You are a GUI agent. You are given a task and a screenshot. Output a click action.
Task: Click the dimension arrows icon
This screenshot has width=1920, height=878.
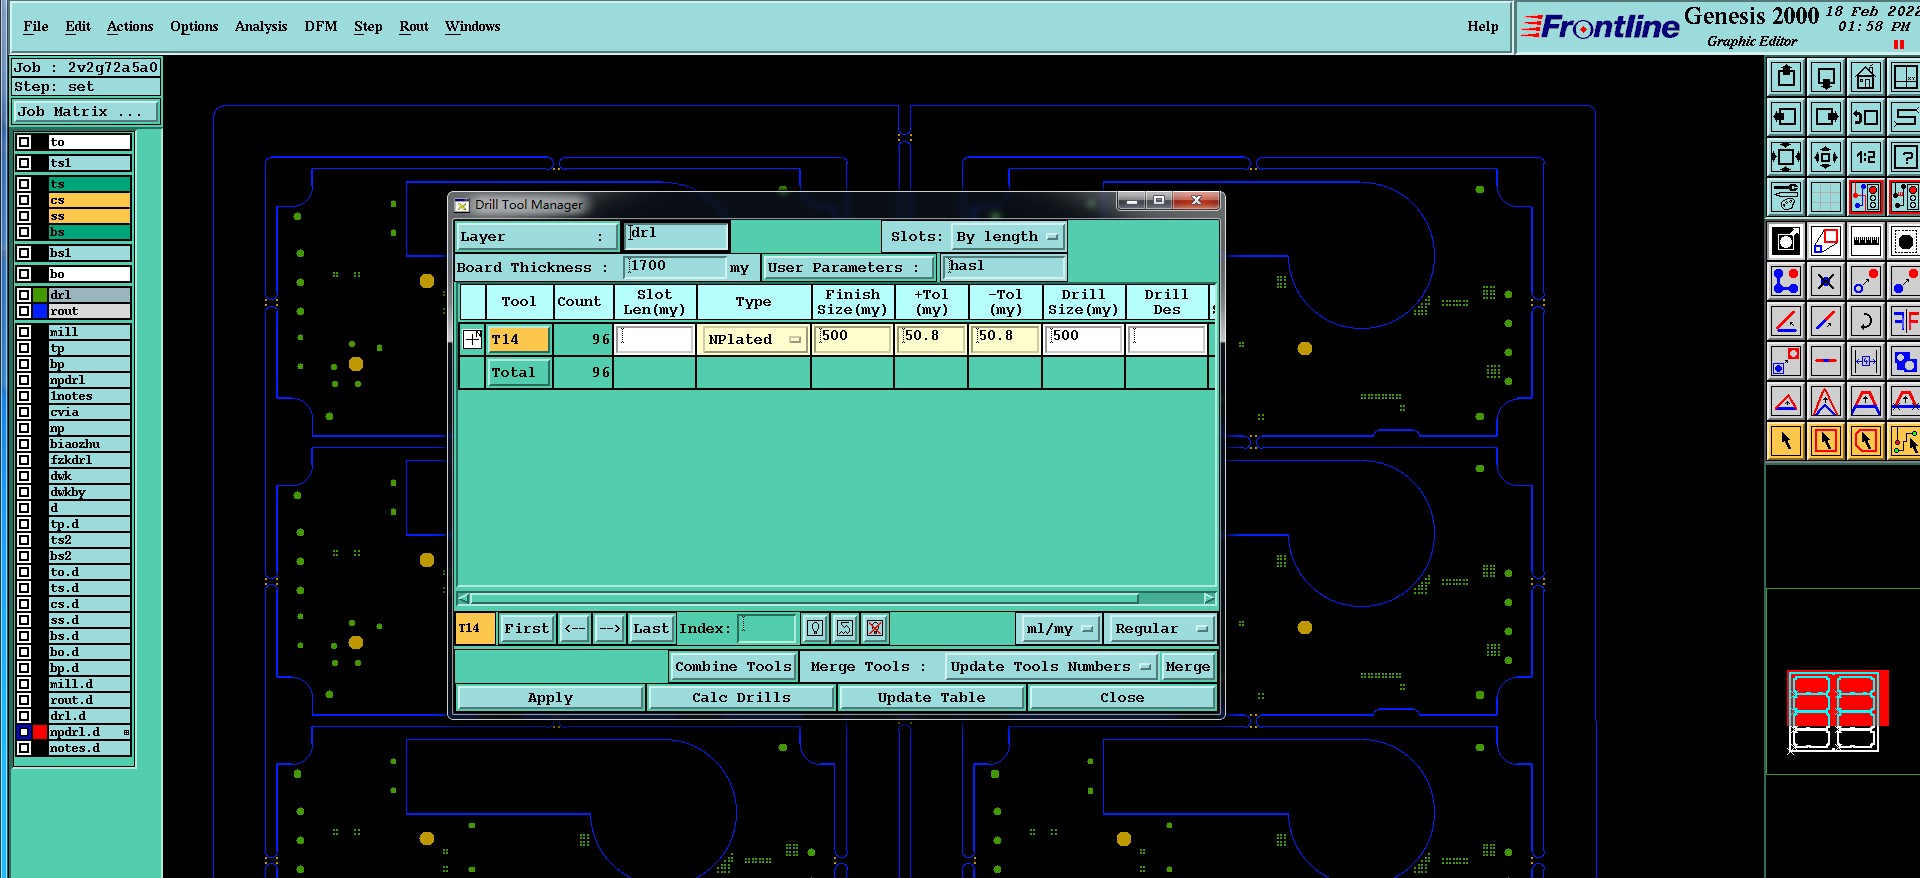1865,361
